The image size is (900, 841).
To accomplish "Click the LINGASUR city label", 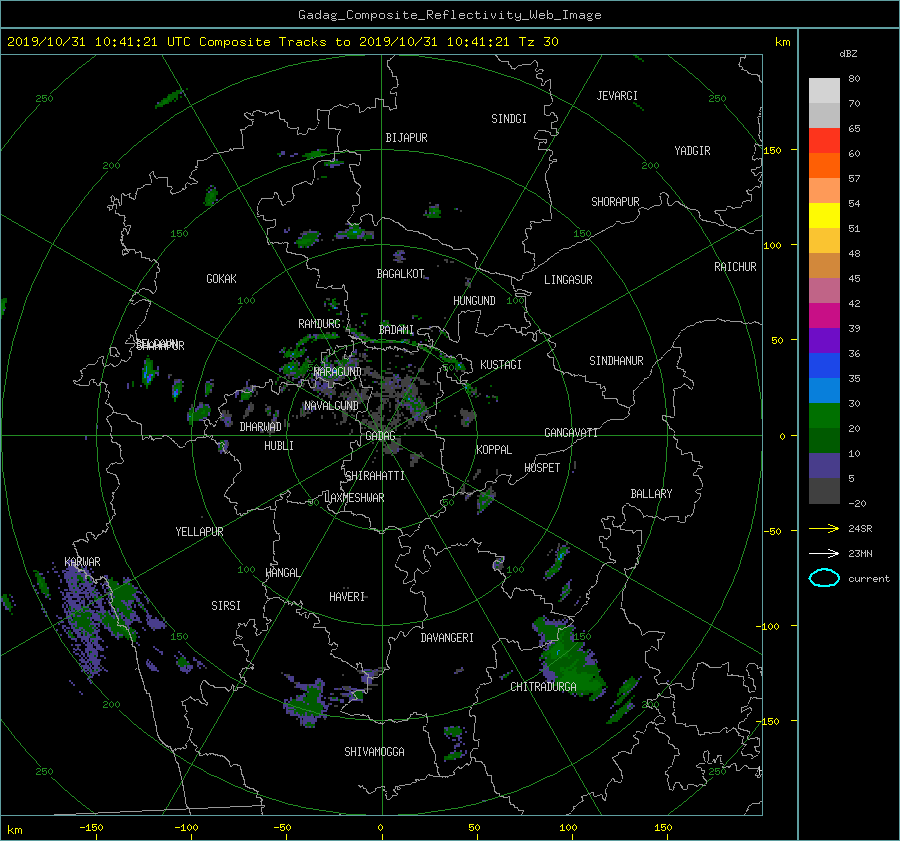I will pyautogui.click(x=568, y=280).
